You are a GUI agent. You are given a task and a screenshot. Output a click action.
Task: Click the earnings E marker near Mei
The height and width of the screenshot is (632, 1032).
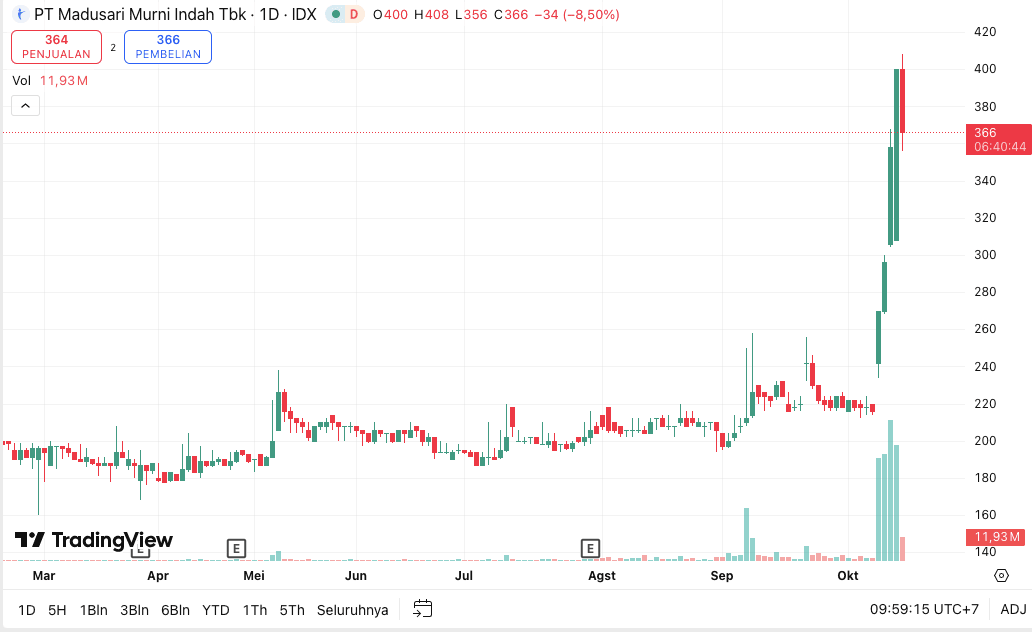click(x=236, y=548)
